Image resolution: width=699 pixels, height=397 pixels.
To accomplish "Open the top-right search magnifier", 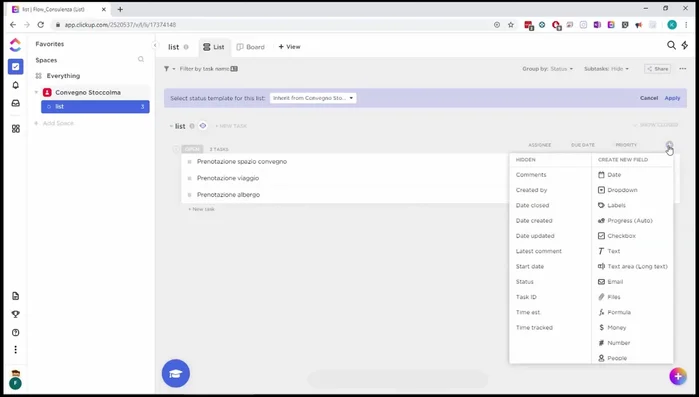I will (x=671, y=45).
